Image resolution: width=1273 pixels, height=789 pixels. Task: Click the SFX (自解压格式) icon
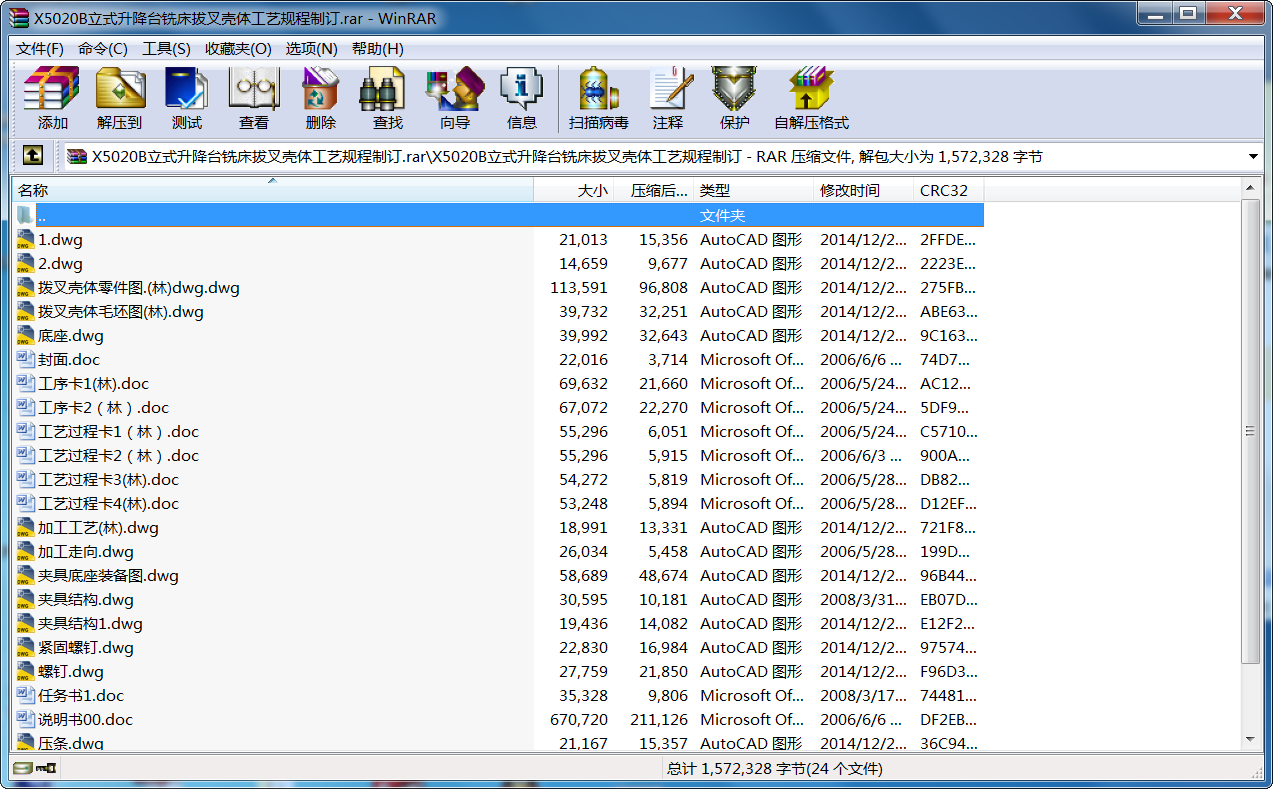(811, 98)
